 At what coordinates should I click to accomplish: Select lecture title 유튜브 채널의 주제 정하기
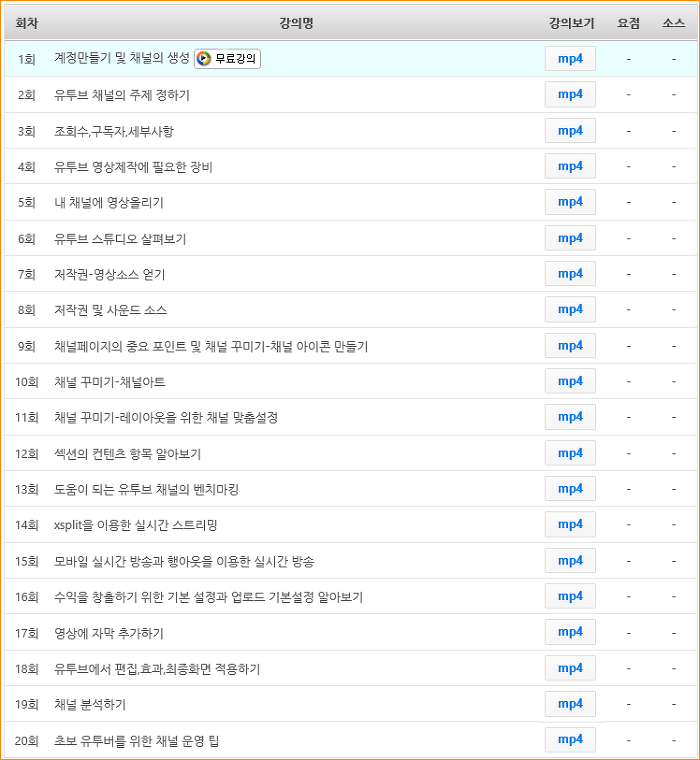coord(122,95)
